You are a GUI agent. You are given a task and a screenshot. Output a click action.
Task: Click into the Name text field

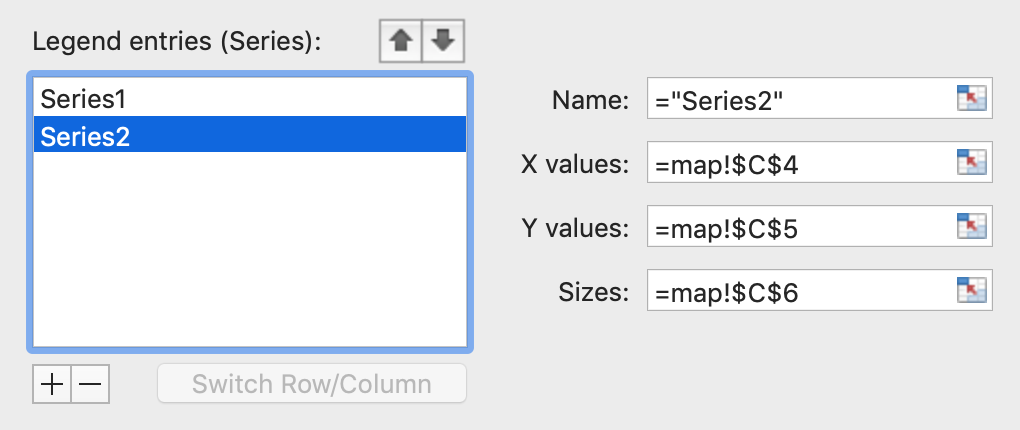pos(800,98)
